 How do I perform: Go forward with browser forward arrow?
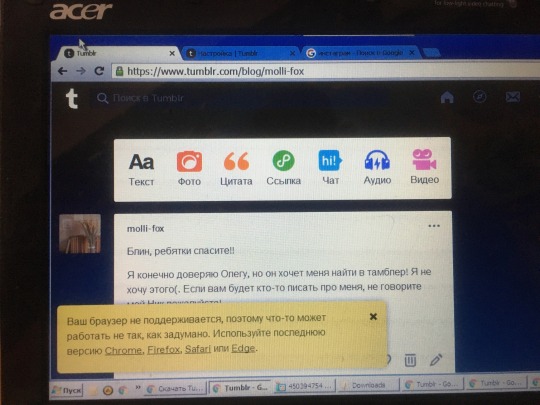pos(81,71)
